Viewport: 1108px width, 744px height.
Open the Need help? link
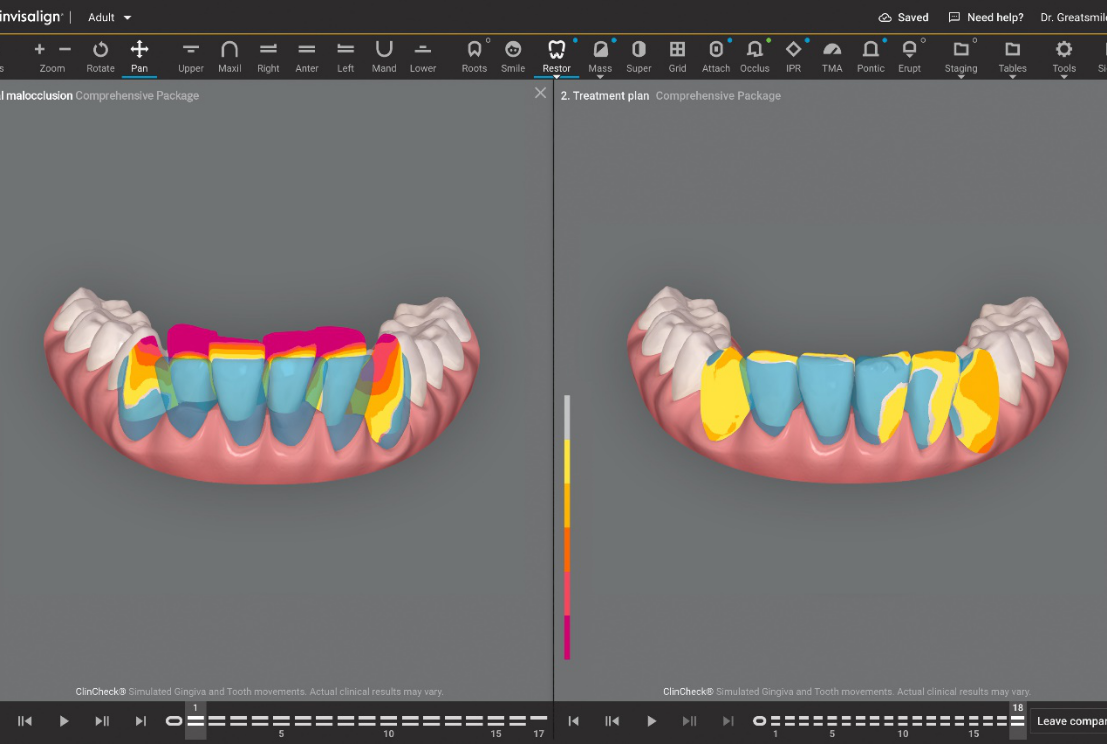pos(986,17)
